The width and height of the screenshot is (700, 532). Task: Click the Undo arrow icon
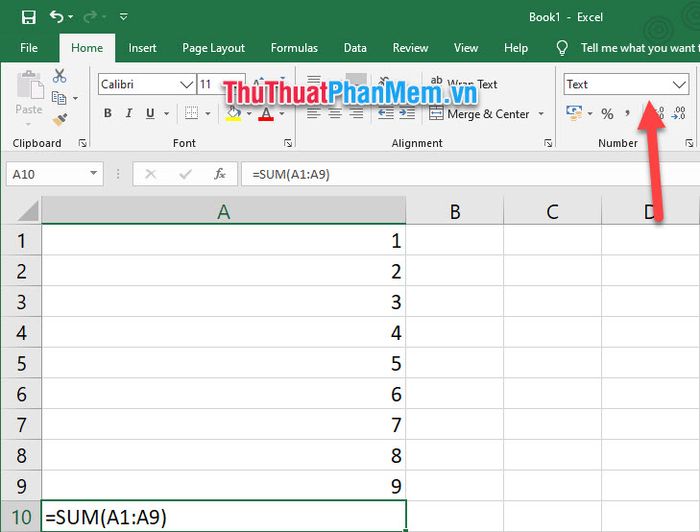click(56, 17)
